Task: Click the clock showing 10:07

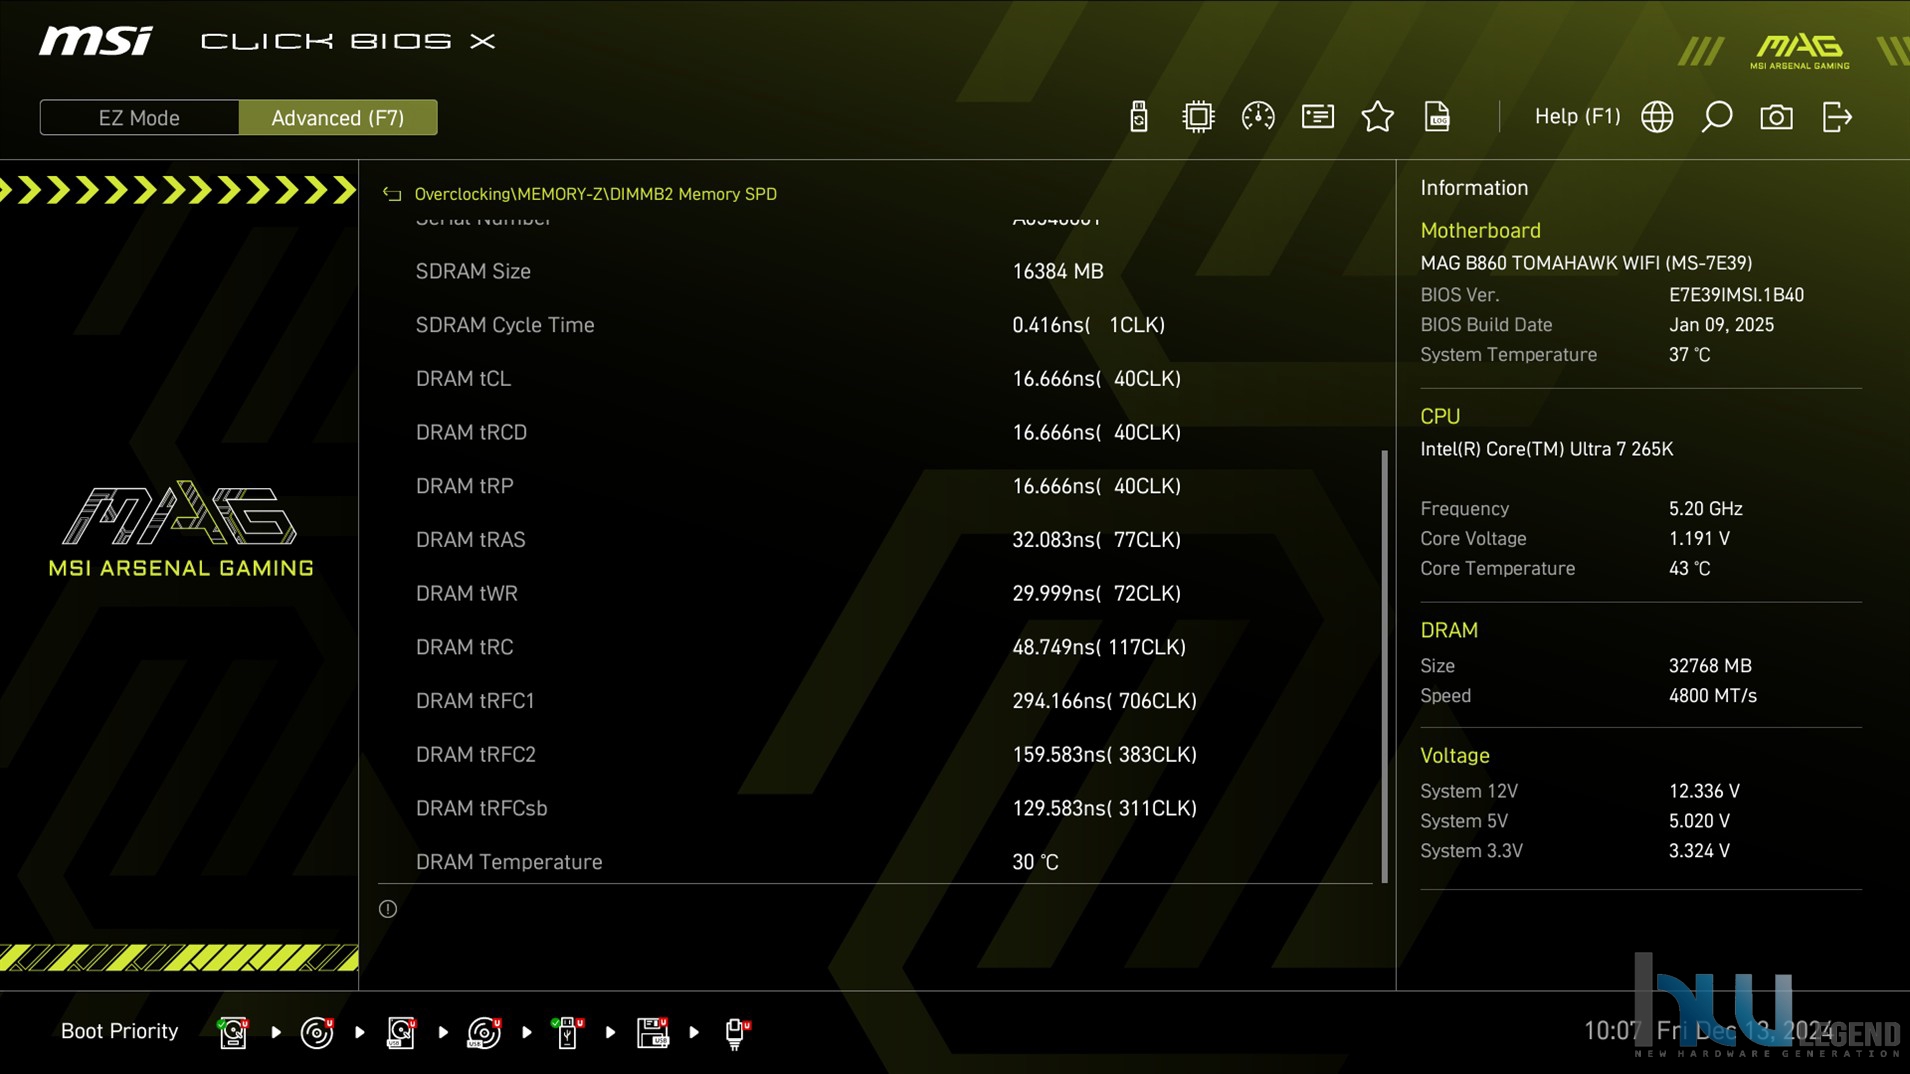Action: [x=1612, y=1031]
